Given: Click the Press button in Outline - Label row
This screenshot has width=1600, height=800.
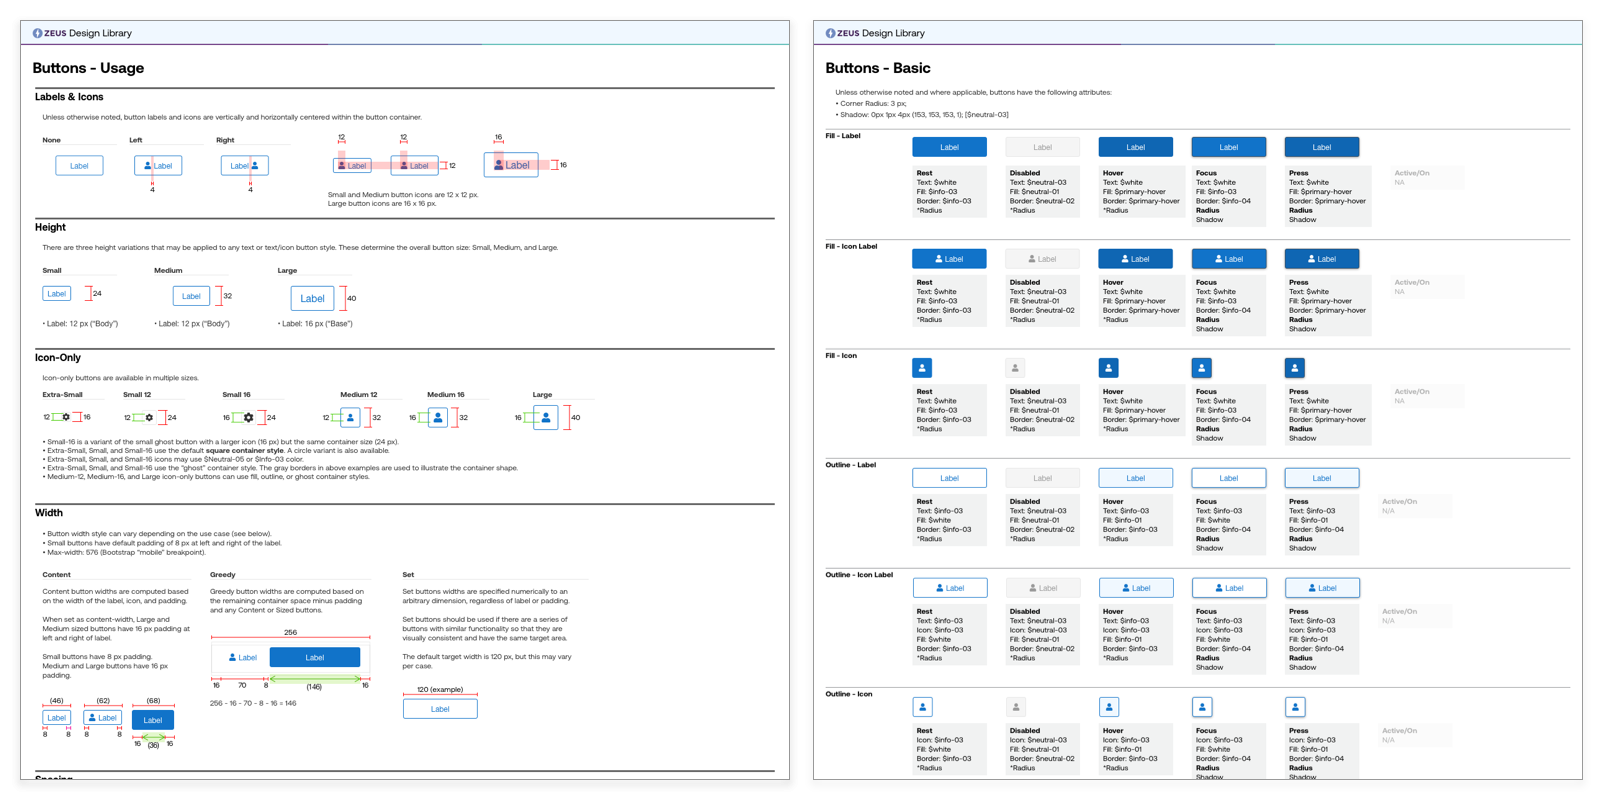Looking at the screenshot, I should [x=1322, y=478].
